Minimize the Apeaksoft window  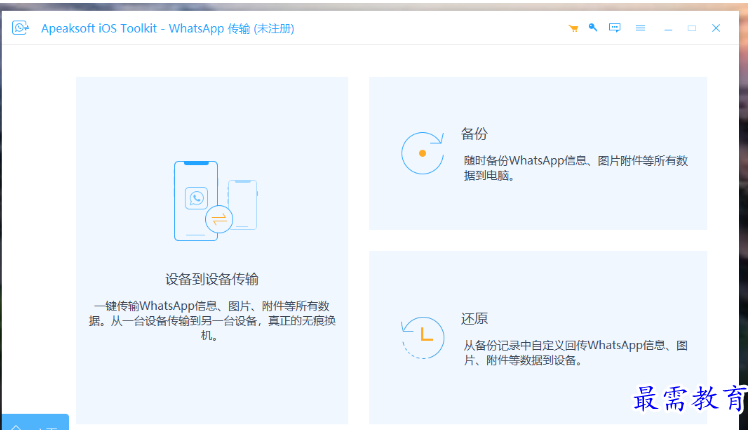668,28
